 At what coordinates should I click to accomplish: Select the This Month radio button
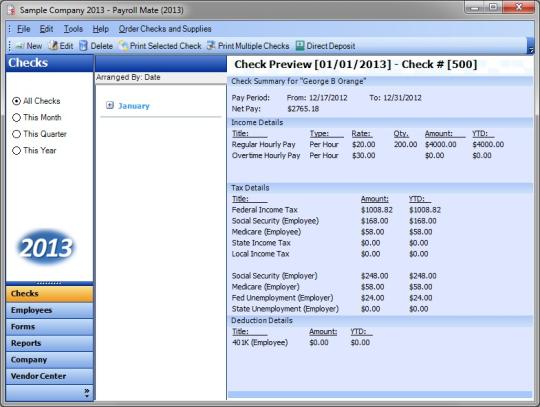(x=16, y=117)
